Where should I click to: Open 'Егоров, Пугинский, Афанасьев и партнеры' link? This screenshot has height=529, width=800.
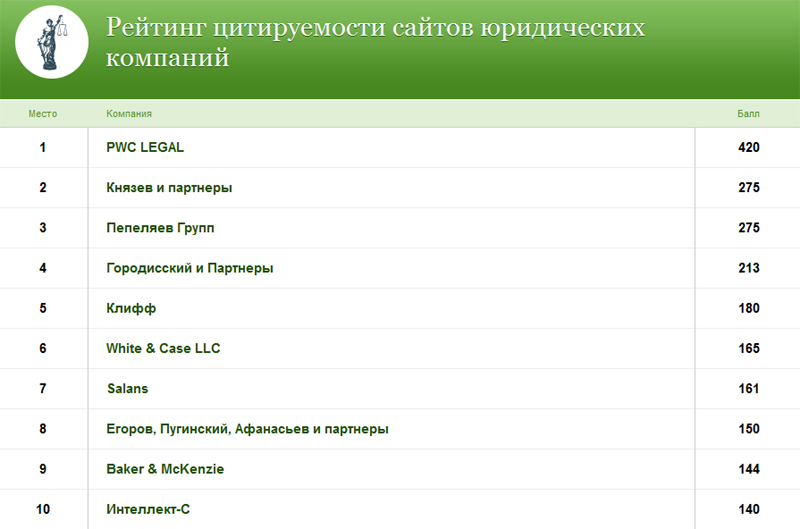tap(247, 429)
